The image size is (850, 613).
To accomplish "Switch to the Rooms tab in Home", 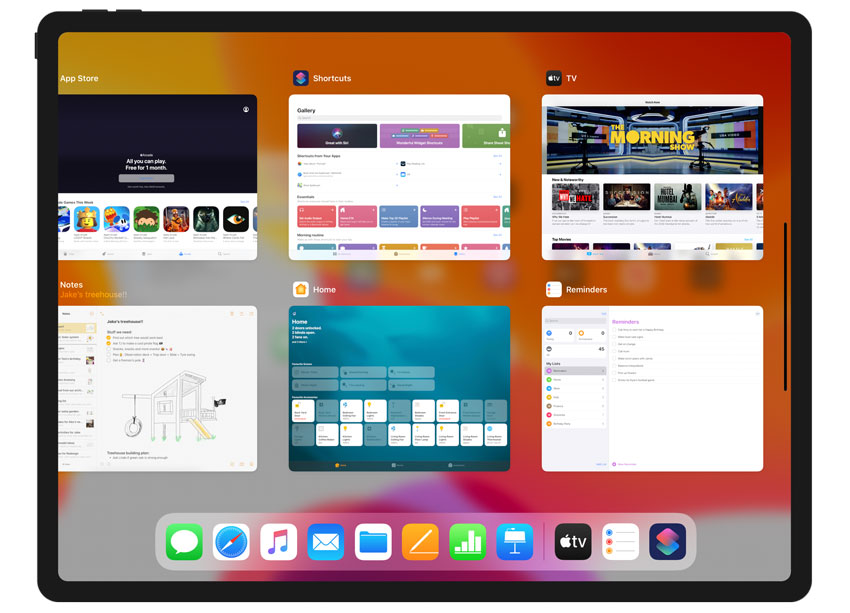I will pyautogui.click(x=397, y=465).
